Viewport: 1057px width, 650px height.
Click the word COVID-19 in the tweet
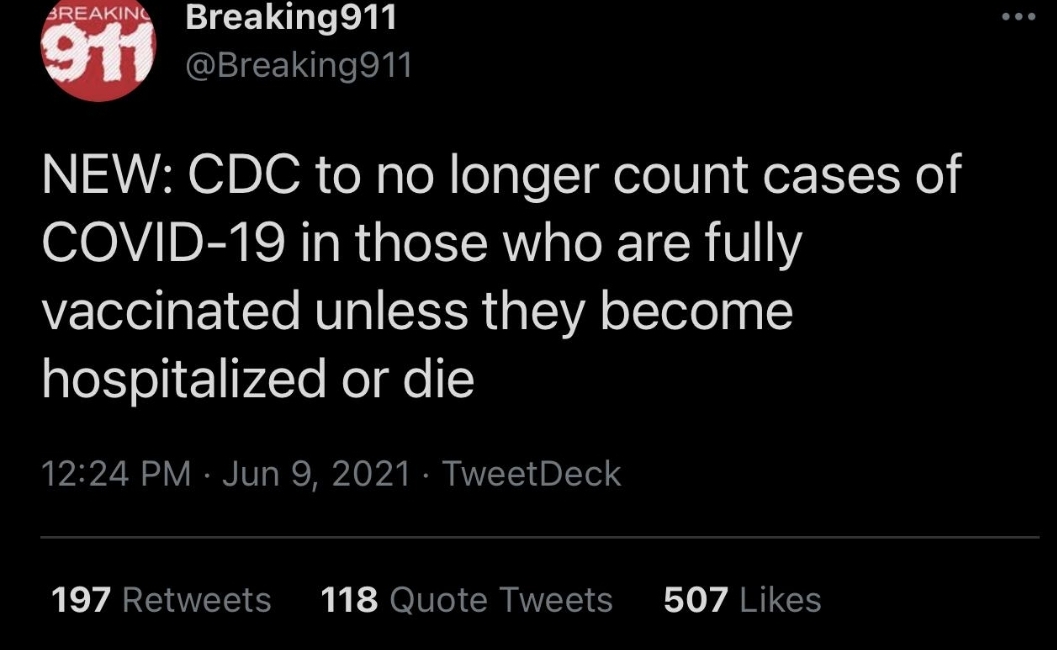(x=163, y=243)
